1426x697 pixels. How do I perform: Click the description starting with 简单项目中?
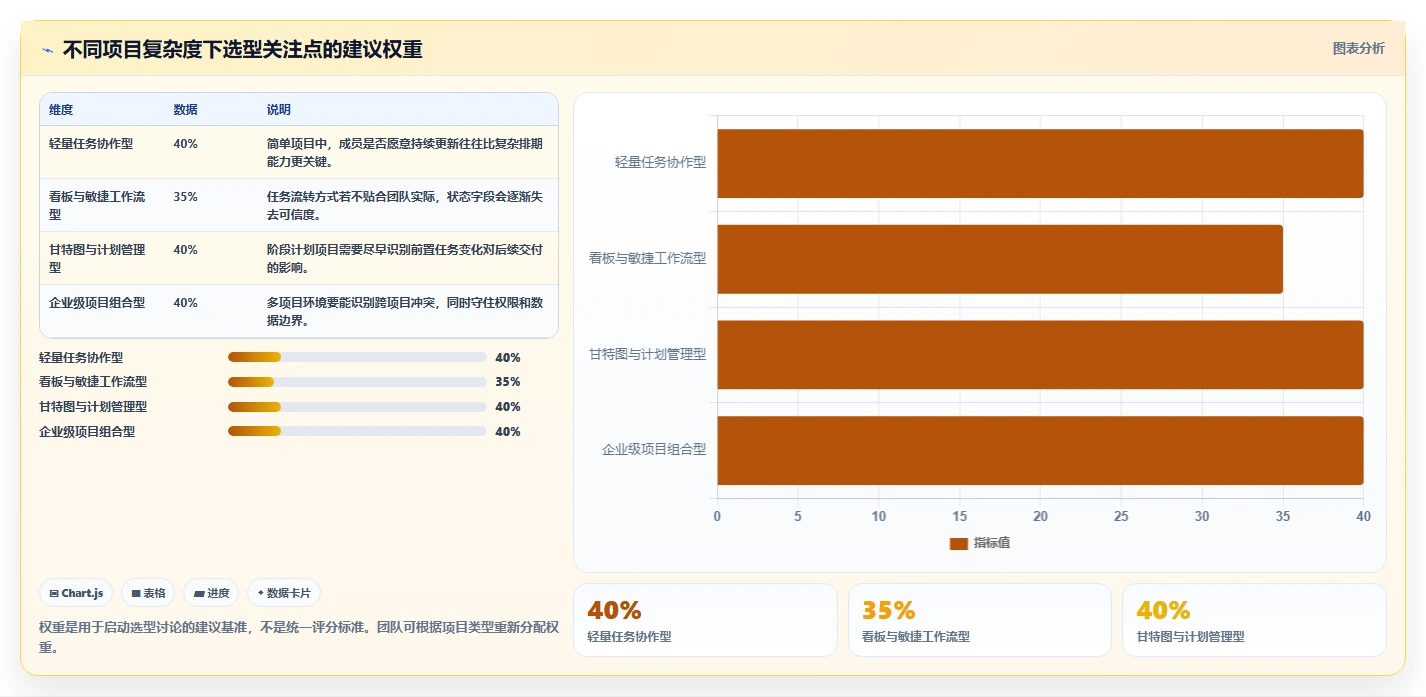pos(405,152)
